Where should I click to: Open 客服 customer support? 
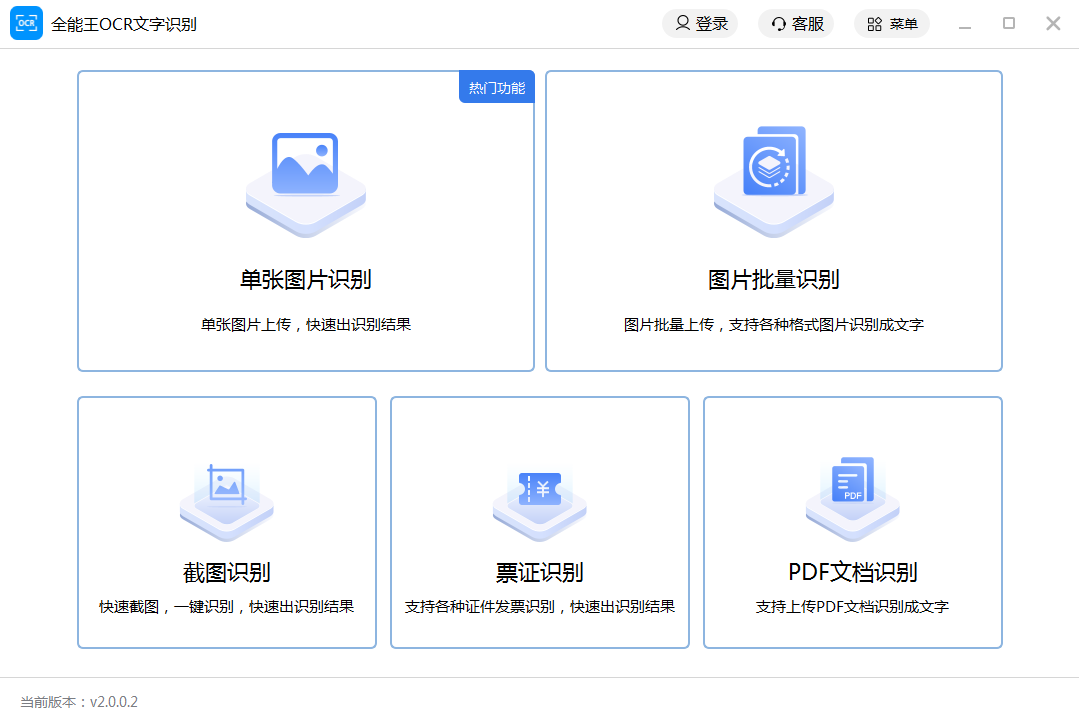797,24
